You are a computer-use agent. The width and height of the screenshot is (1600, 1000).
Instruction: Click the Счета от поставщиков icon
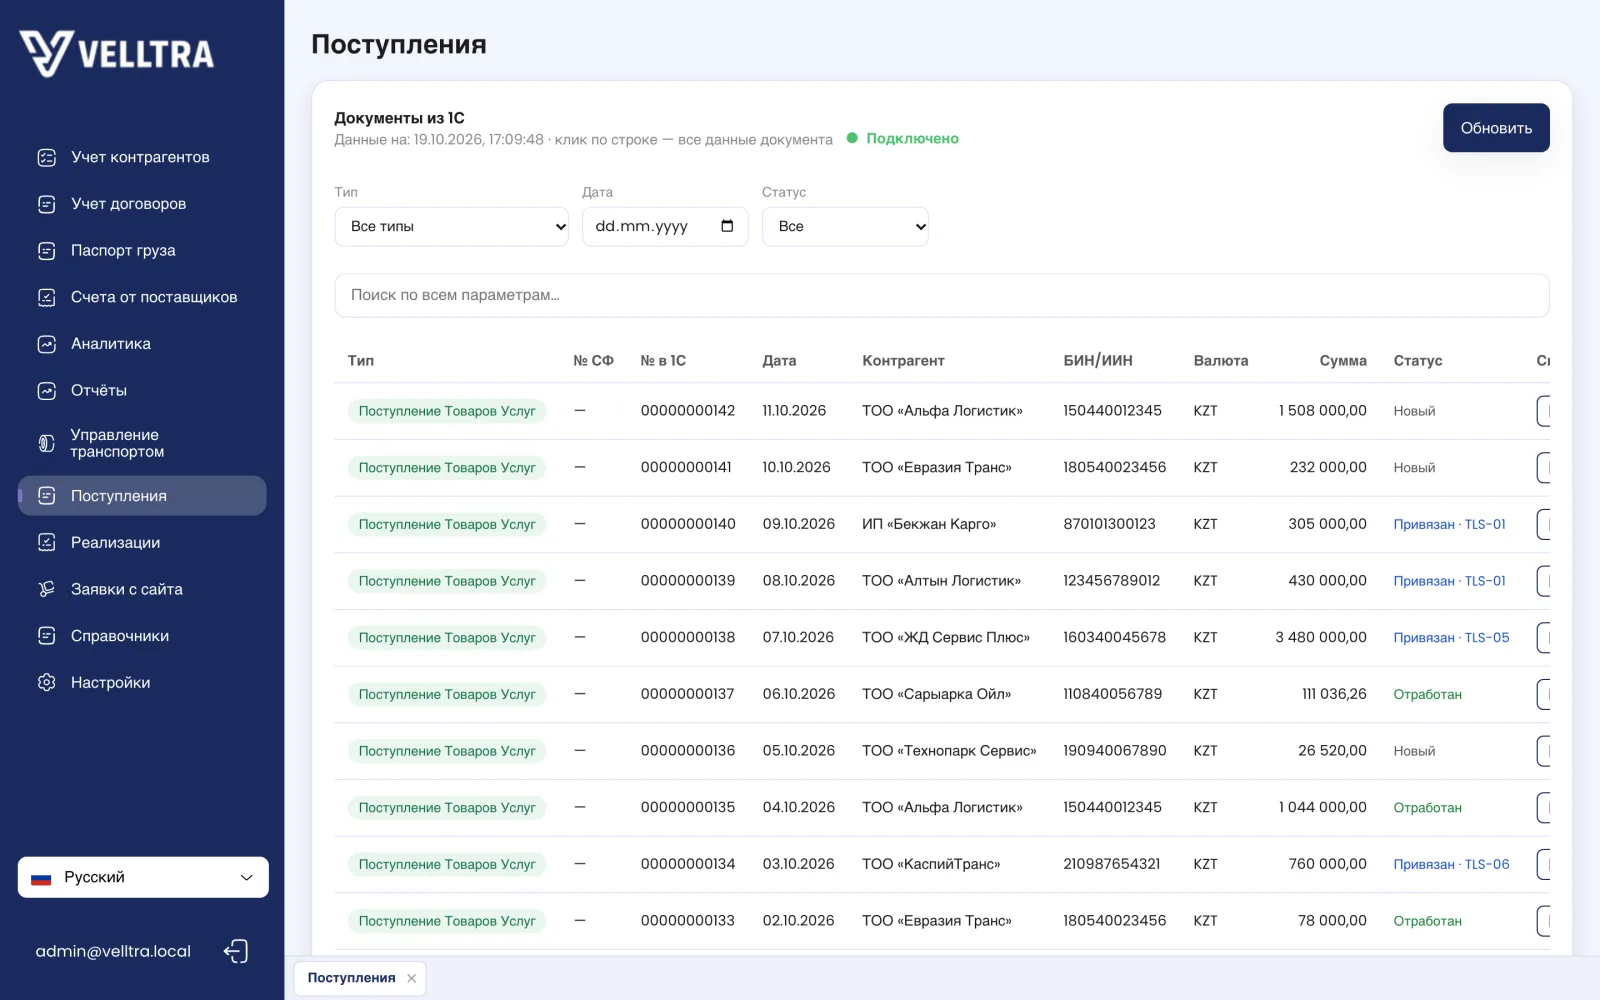[46, 297]
